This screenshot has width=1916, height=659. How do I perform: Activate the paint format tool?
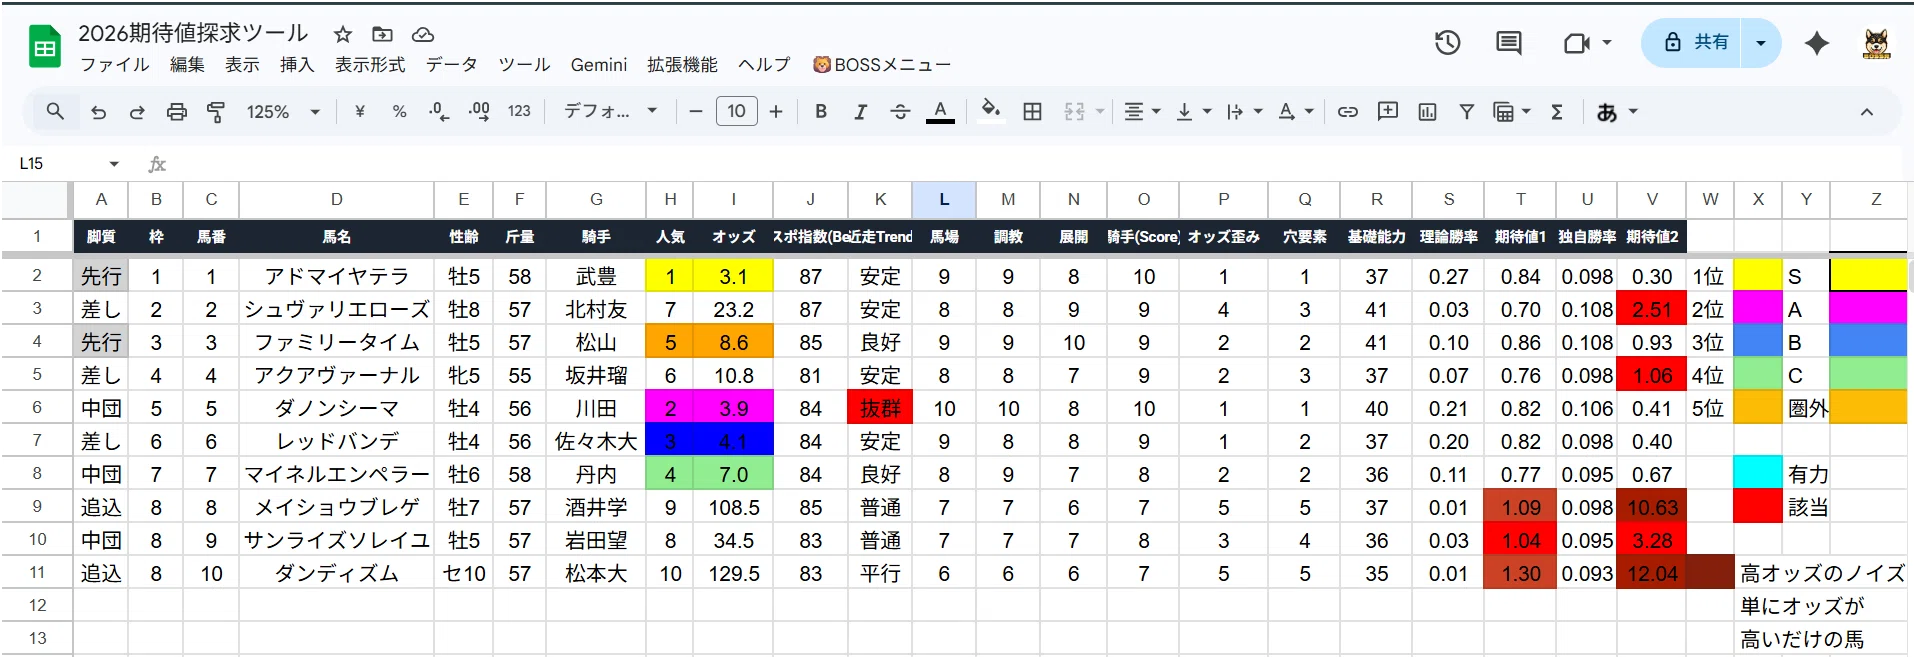pos(216,112)
